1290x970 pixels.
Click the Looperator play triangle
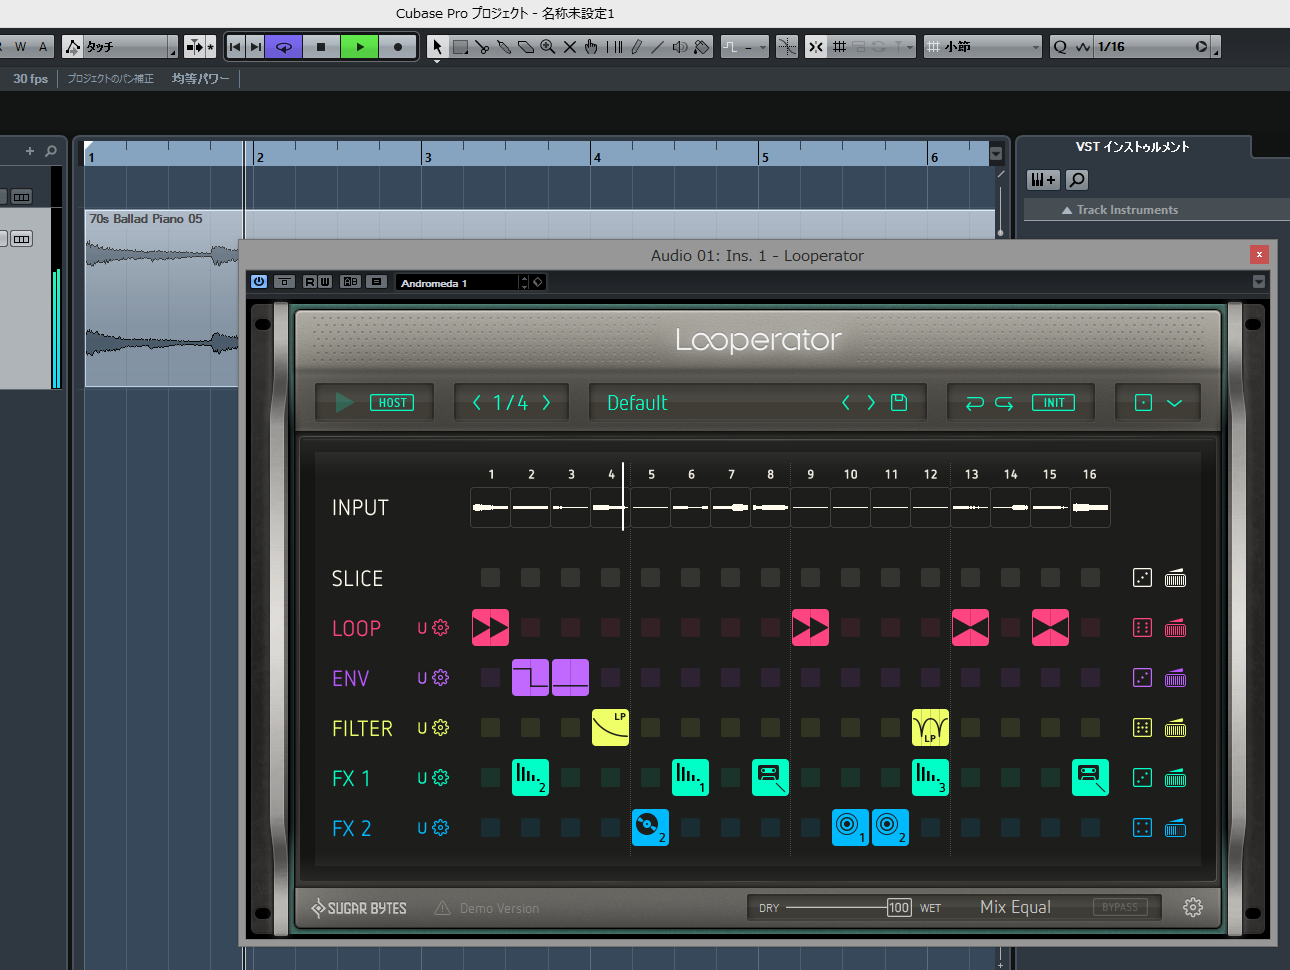point(344,402)
